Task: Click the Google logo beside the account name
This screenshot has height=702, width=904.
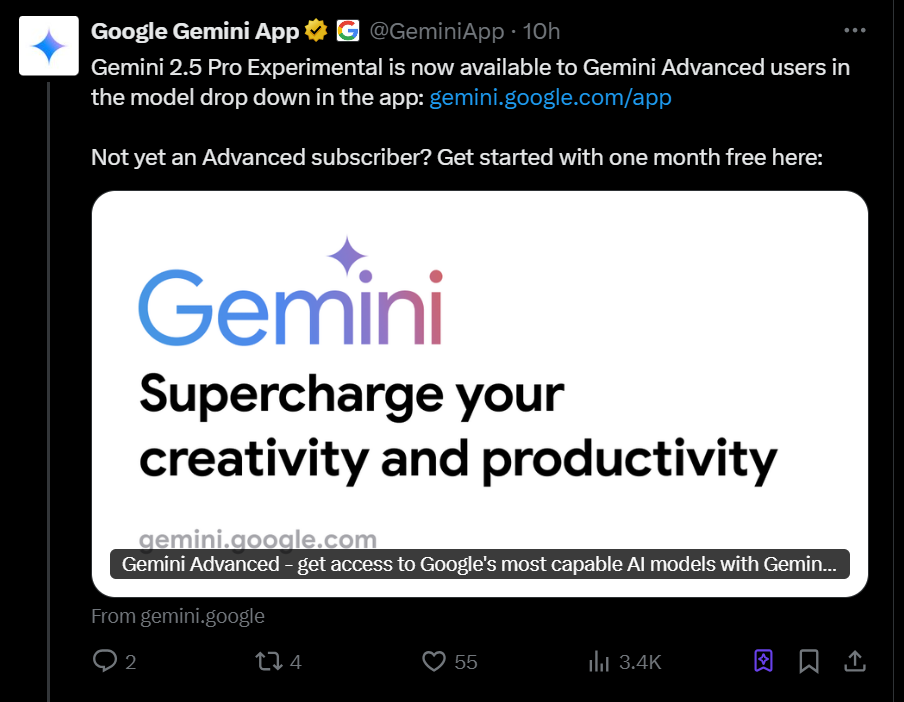Action: pos(345,30)
